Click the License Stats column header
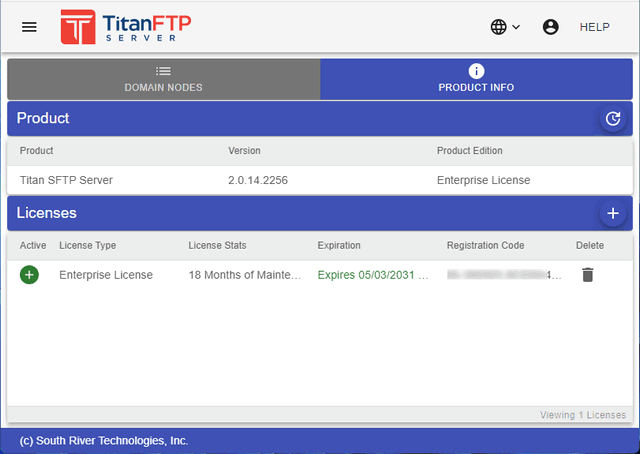This screenshot has height=454, width=640. 217,245
